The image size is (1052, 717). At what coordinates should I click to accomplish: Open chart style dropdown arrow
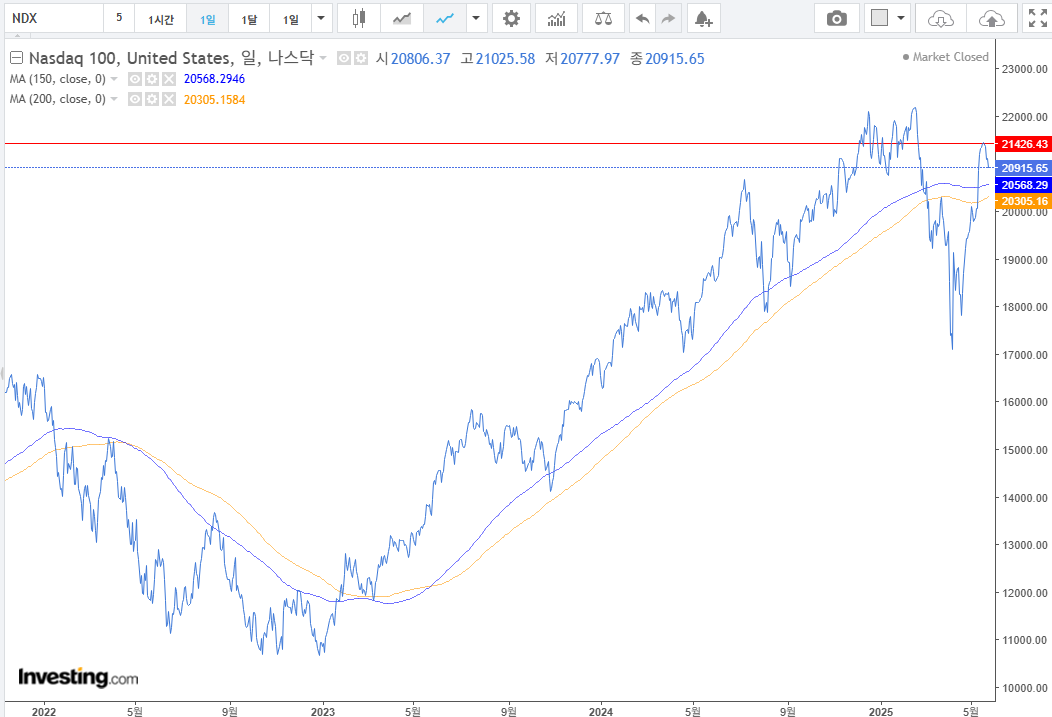tap(476, 19)
